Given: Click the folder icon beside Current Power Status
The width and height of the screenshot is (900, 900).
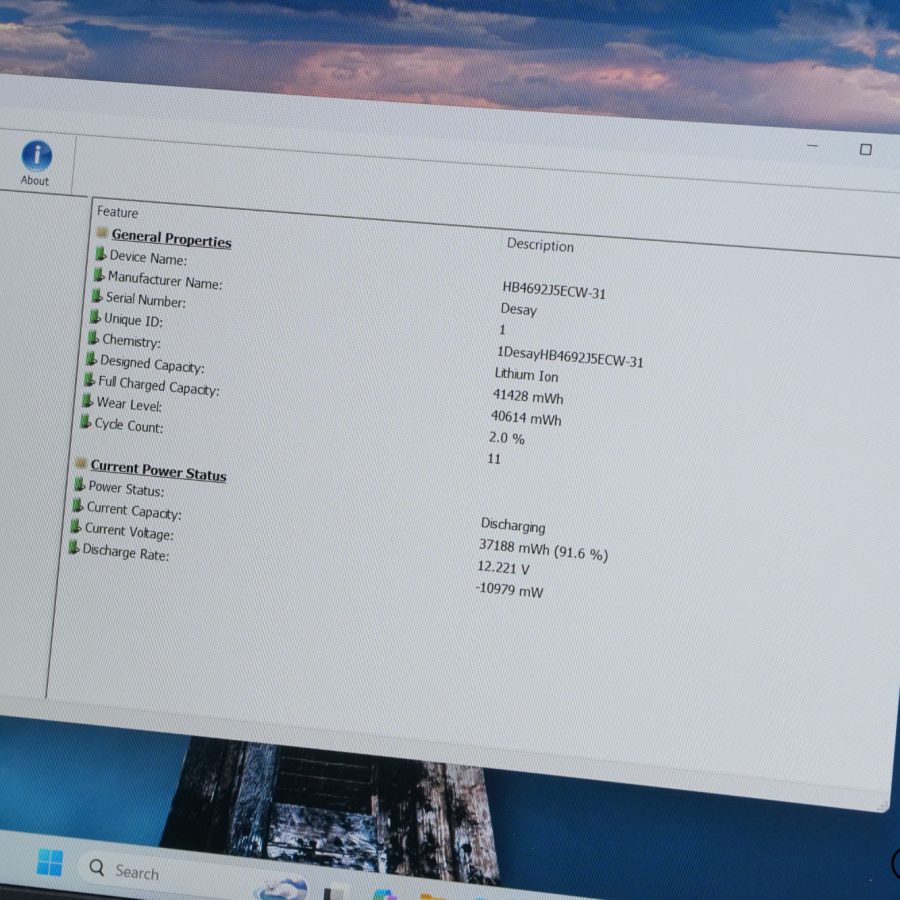Looking at the screenshot, I should tap(81, 463).
